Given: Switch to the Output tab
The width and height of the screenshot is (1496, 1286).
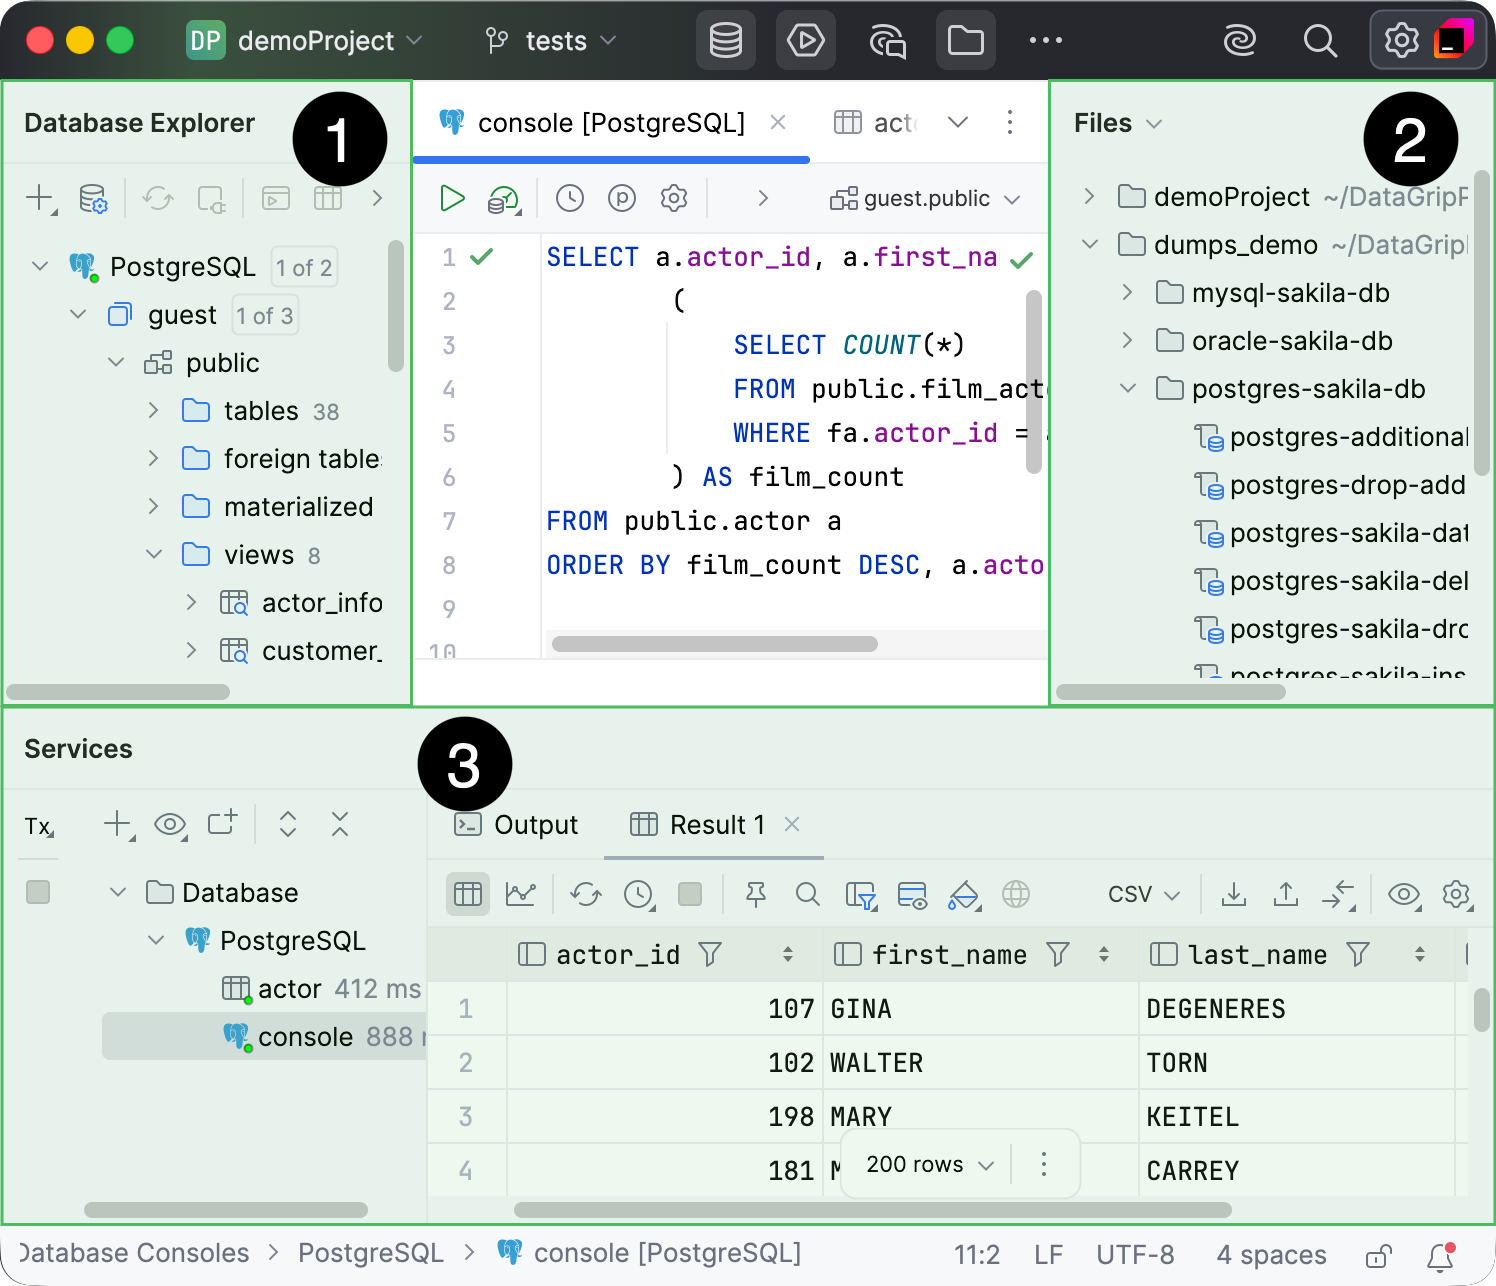Looking at the screenshot, I should 516,824.
